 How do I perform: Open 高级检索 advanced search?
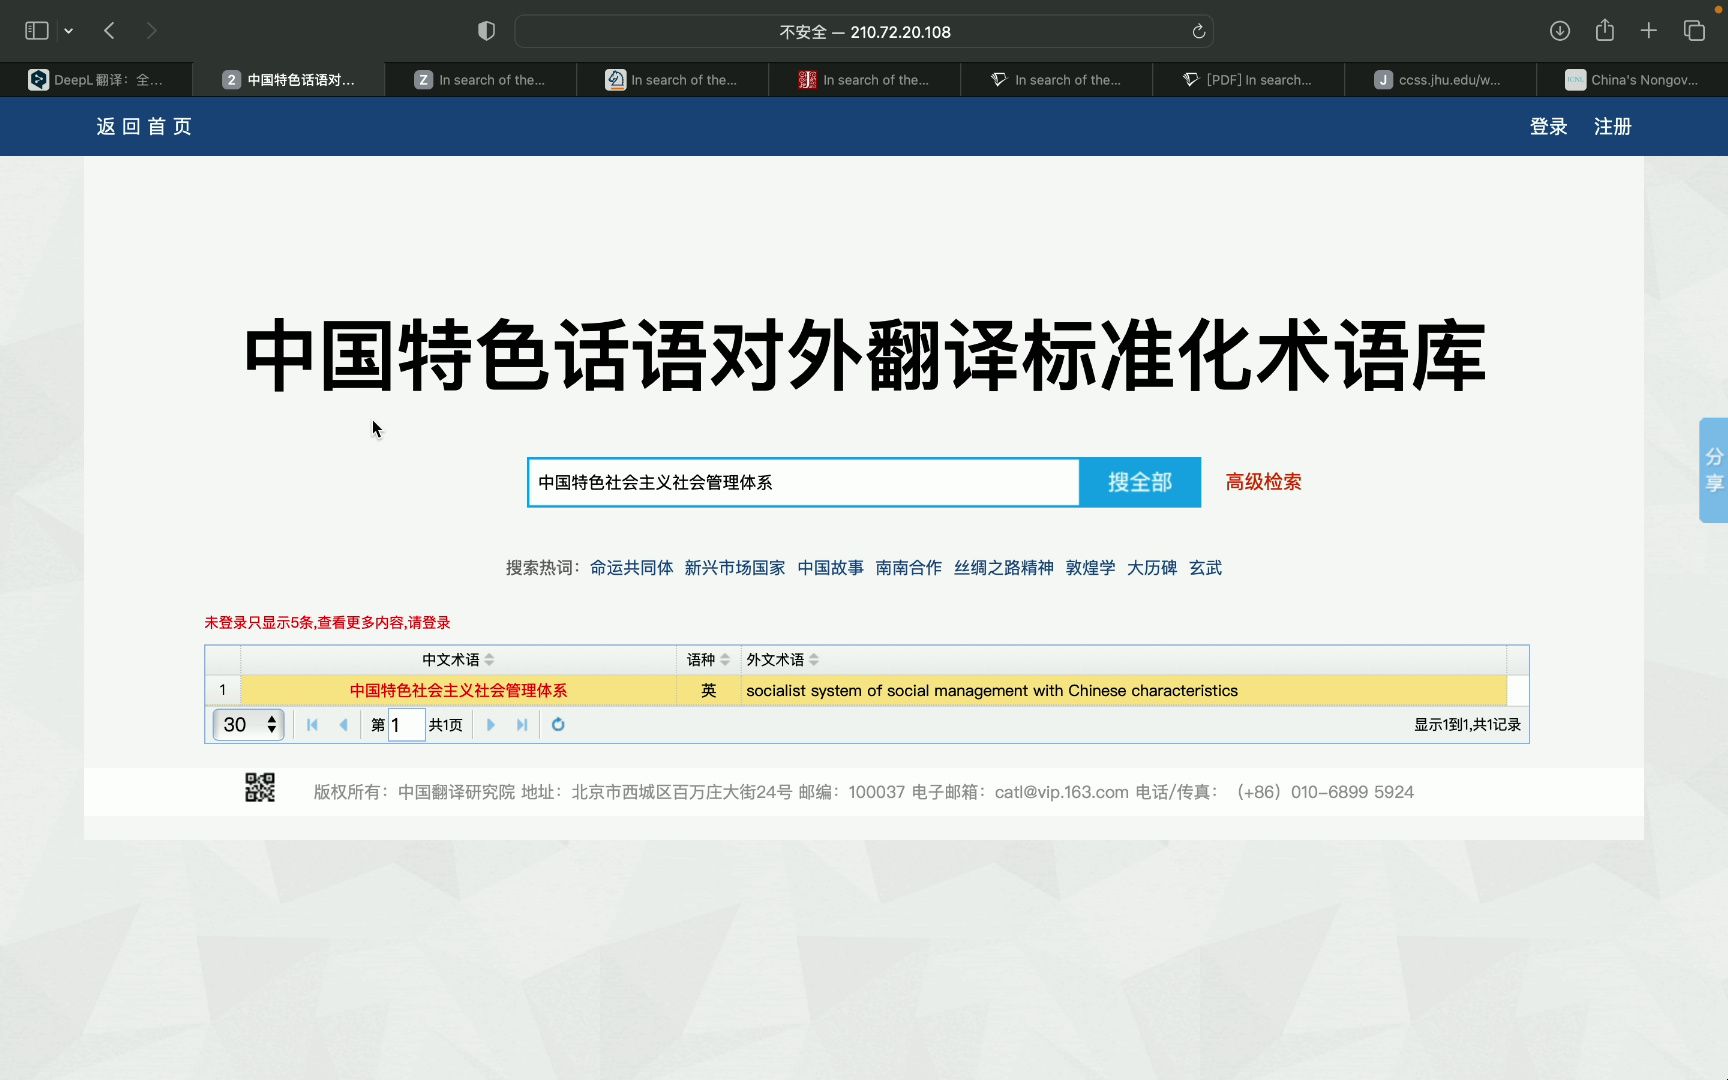[x=1263, y=482]
